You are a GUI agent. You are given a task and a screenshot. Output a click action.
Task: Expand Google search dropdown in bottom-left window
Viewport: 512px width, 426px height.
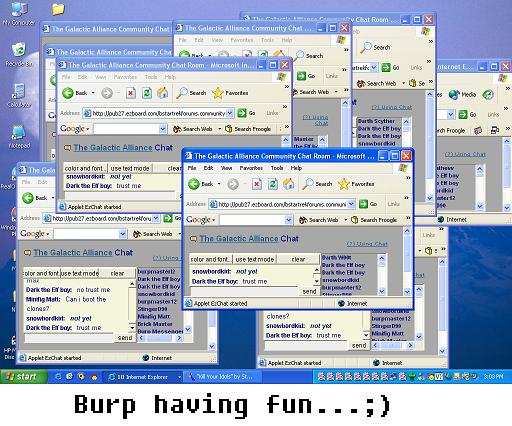coord(123,234)
